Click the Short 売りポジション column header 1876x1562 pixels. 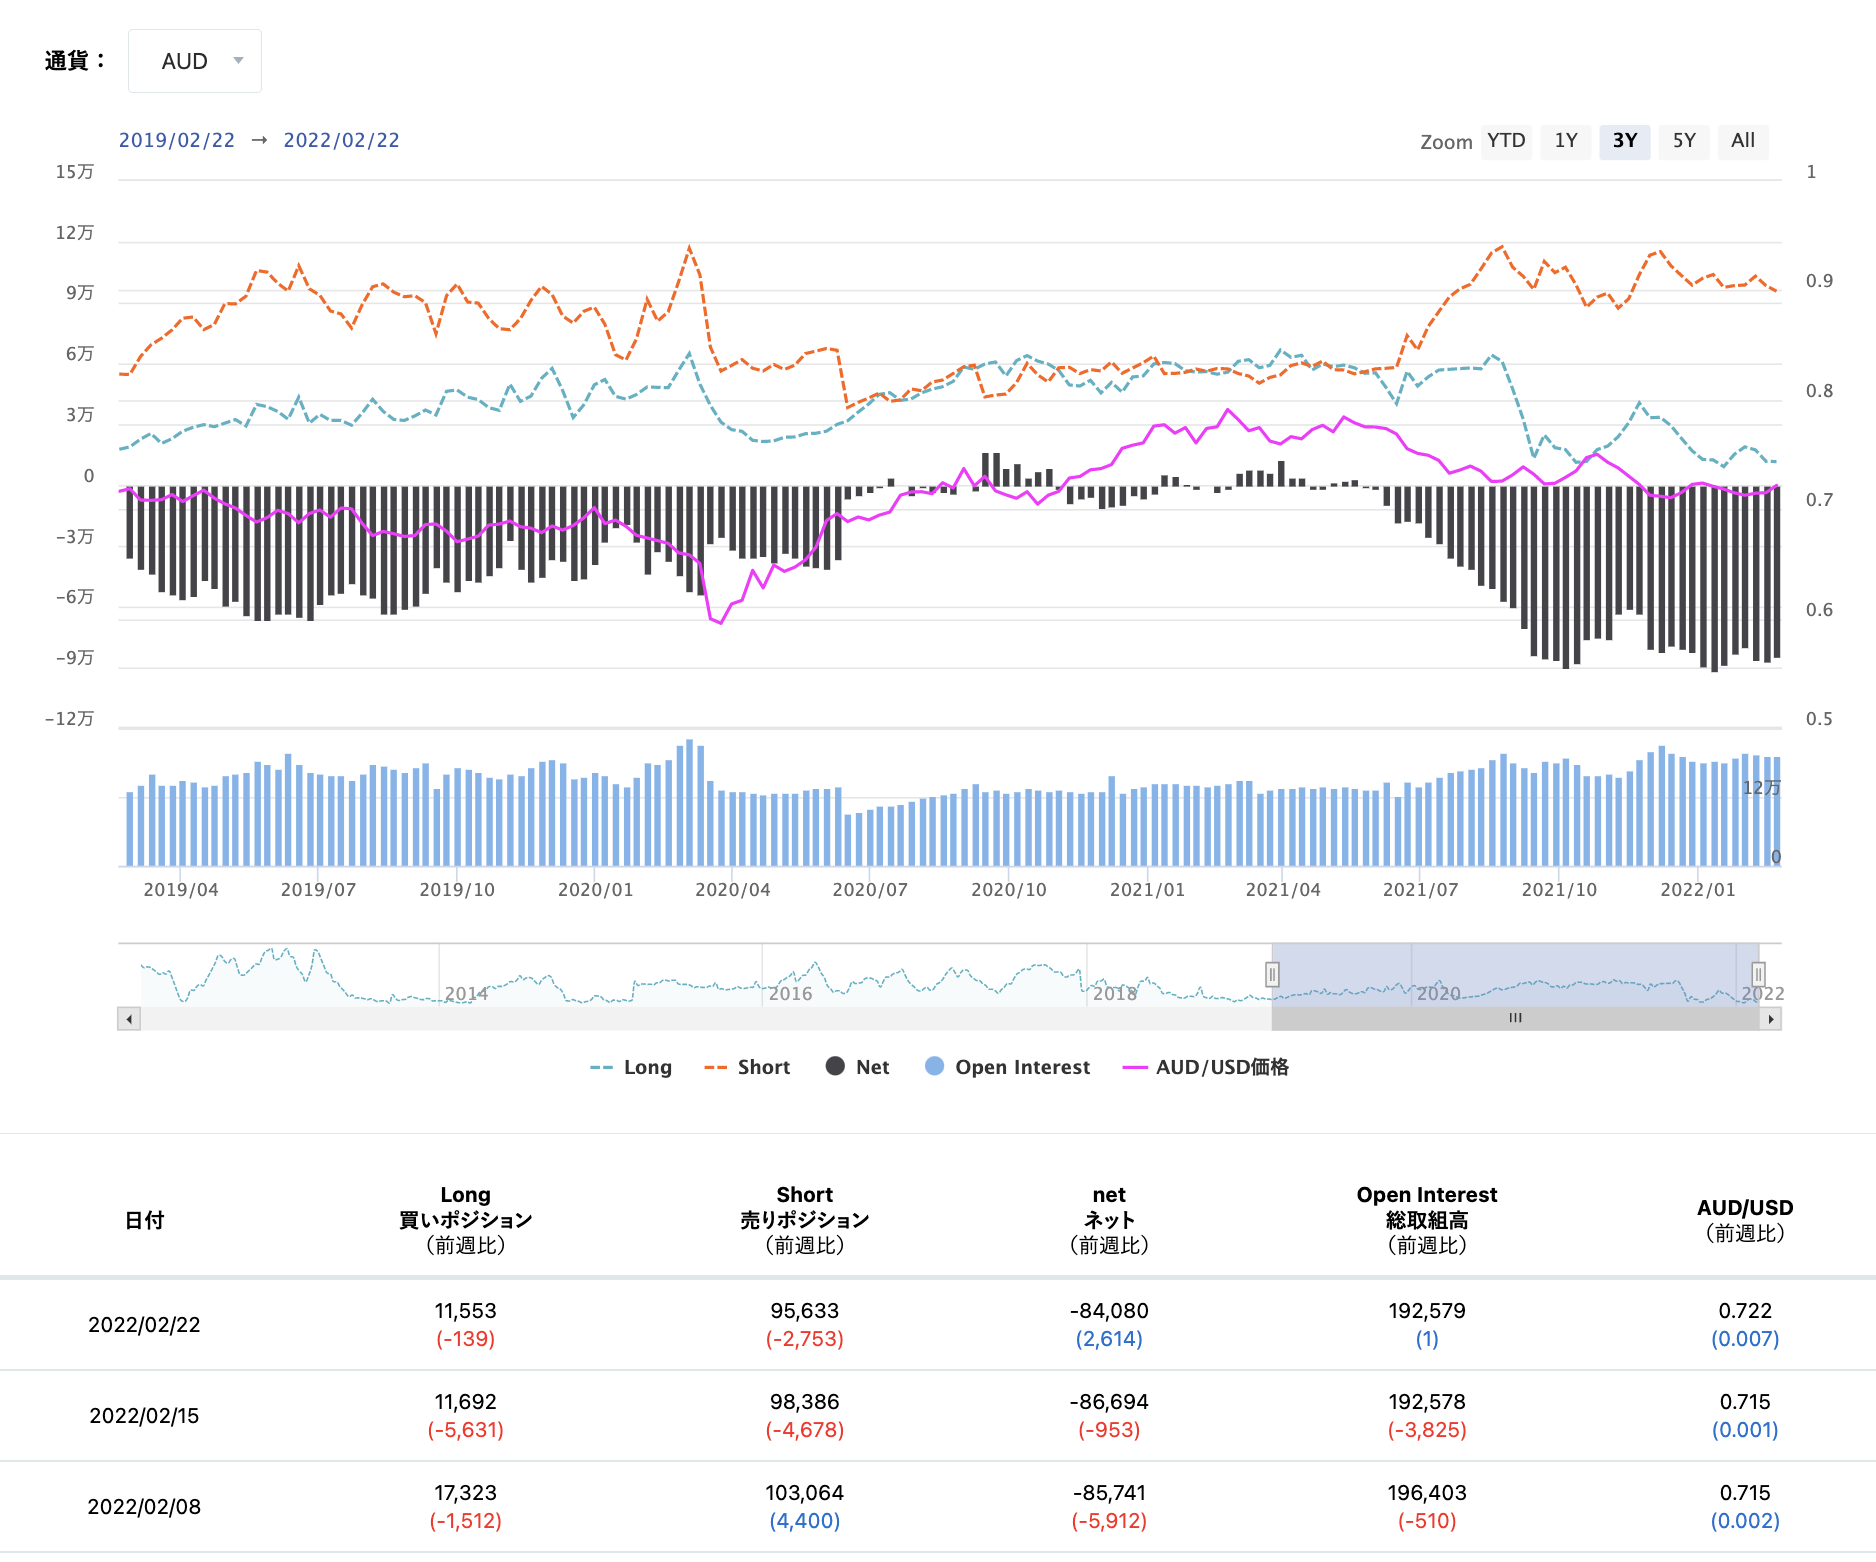pos(805,1220)
